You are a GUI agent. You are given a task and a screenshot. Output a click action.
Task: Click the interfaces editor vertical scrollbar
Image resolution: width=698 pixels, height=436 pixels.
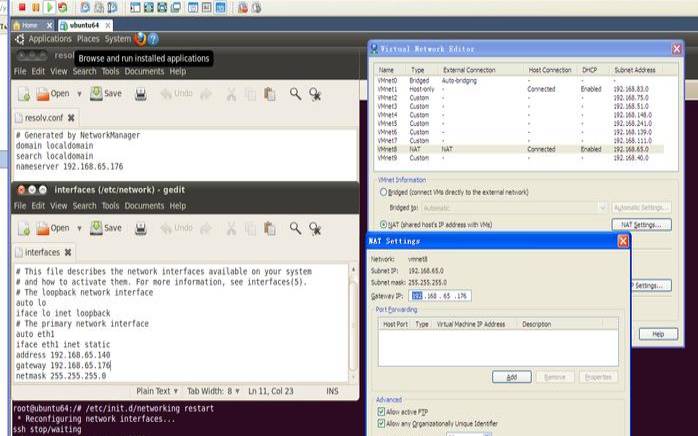click(x=353, y=324)
